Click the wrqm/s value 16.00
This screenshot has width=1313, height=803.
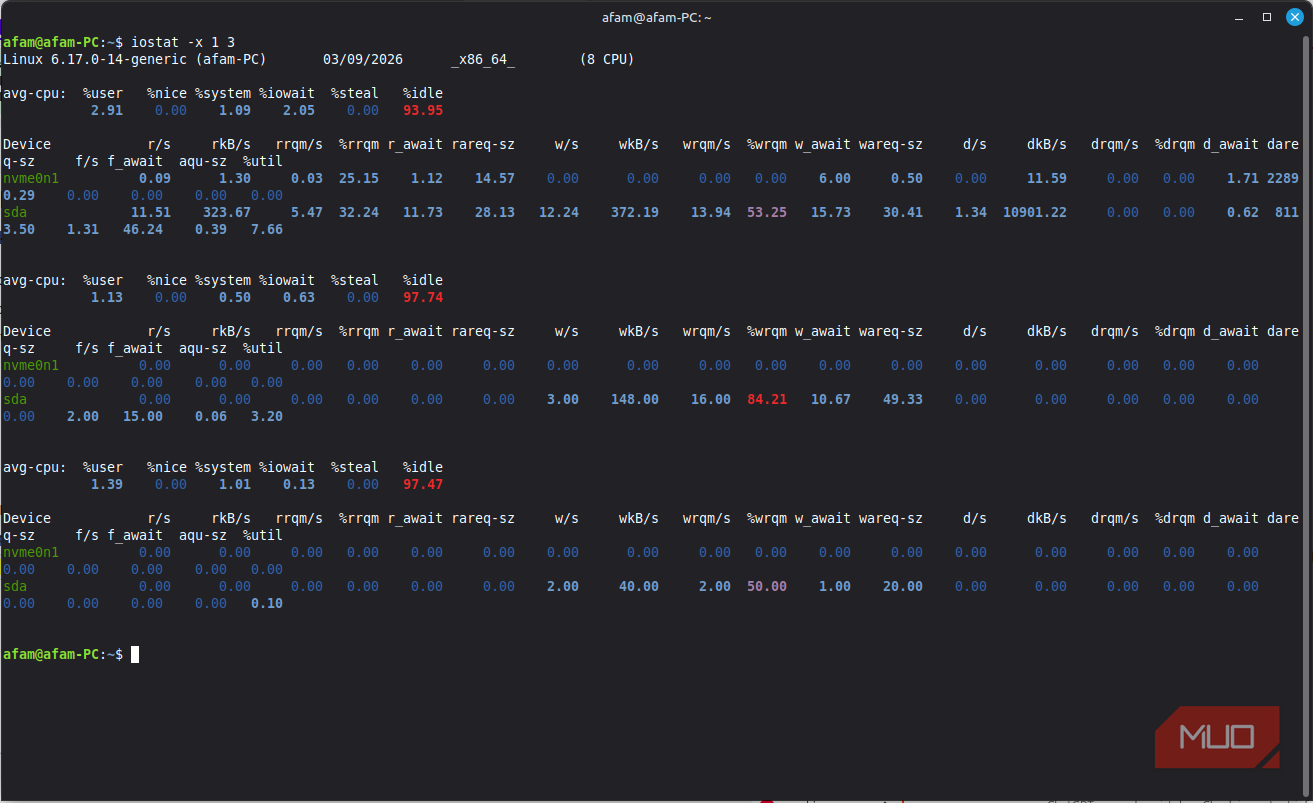pyautogui.click(x=711, y=399)
